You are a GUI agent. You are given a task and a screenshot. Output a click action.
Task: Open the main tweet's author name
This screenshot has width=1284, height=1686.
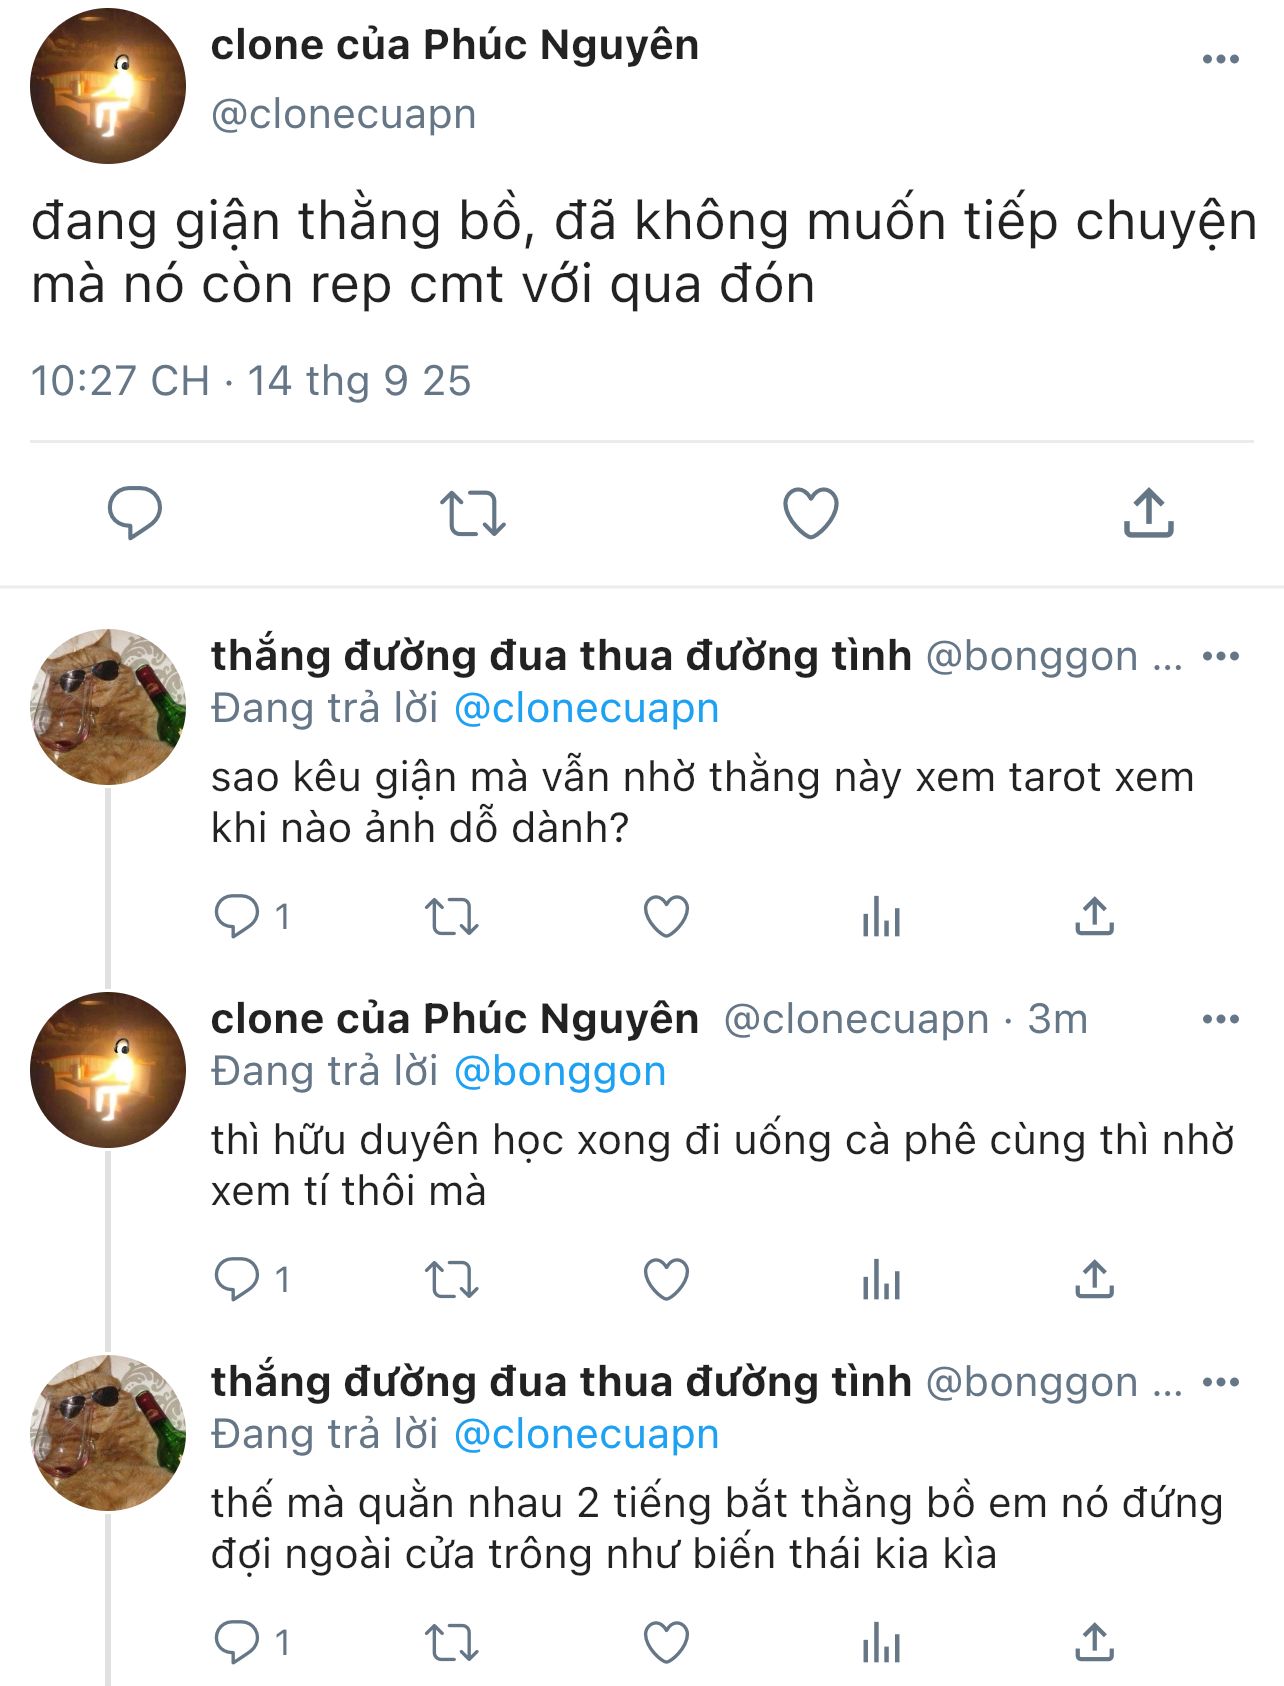pyautogui.click(x=454, y=45)
